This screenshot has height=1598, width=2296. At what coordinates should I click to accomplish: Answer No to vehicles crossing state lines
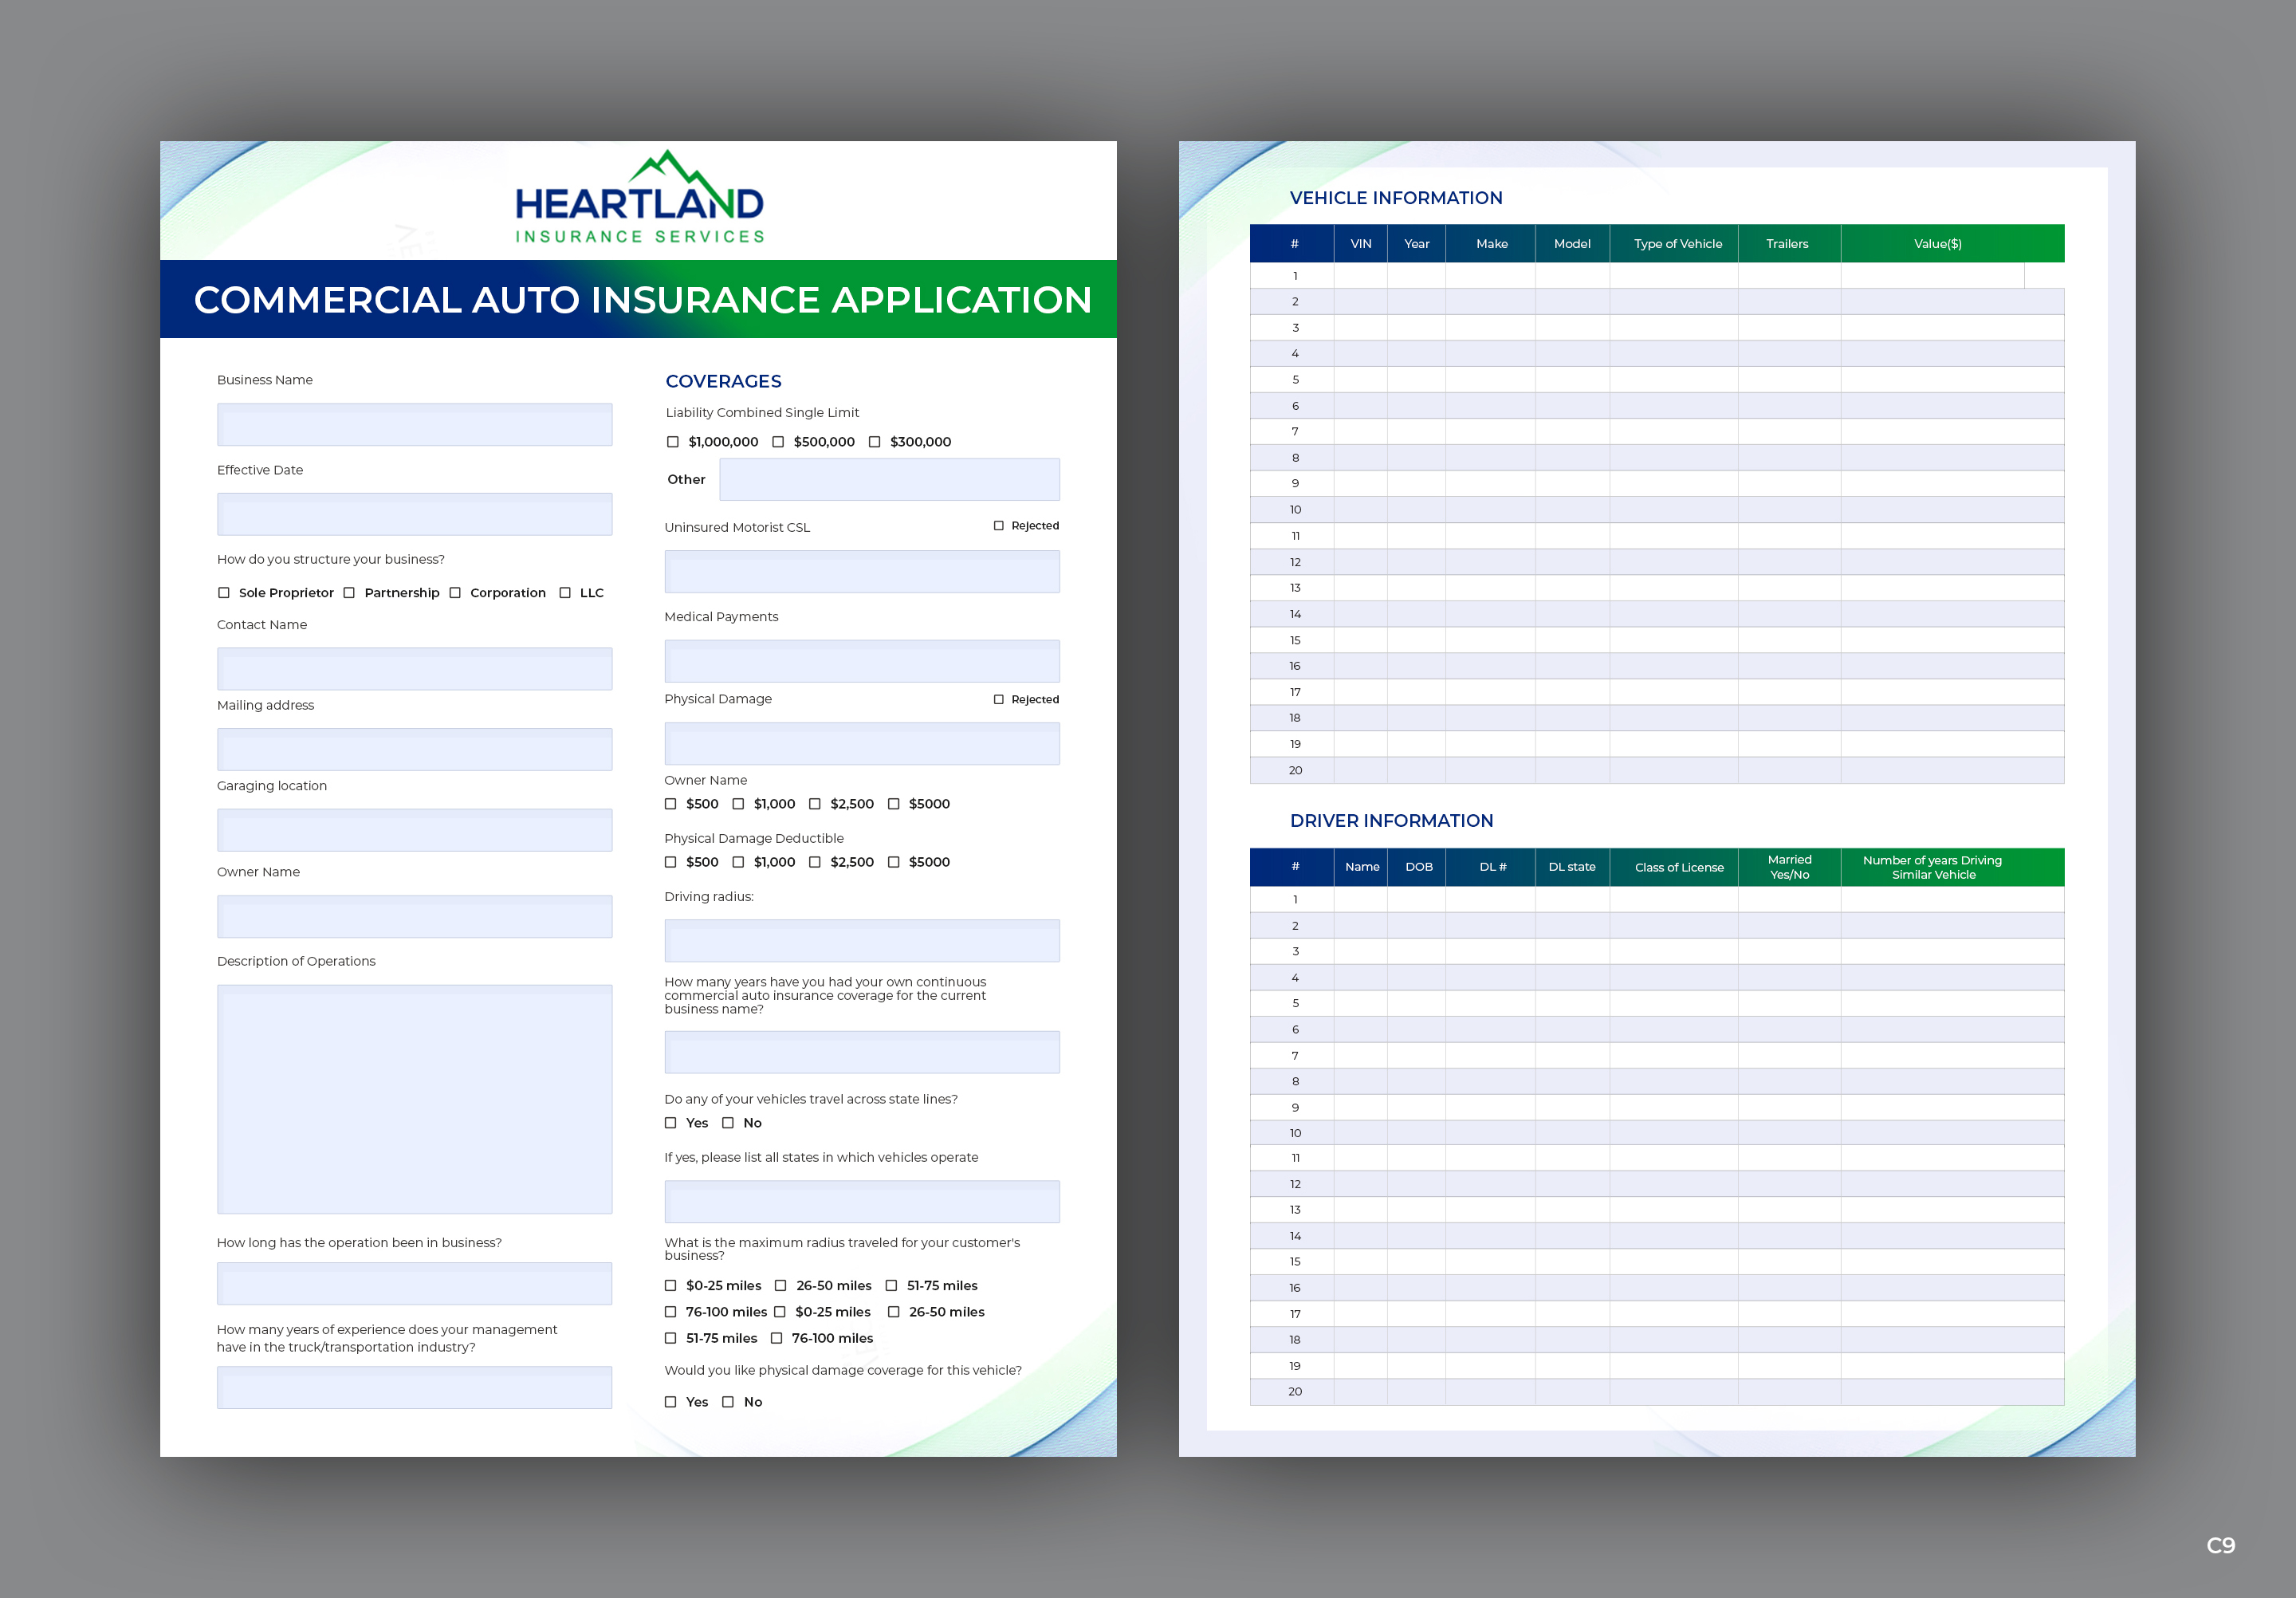click(x=728, y=1123)
